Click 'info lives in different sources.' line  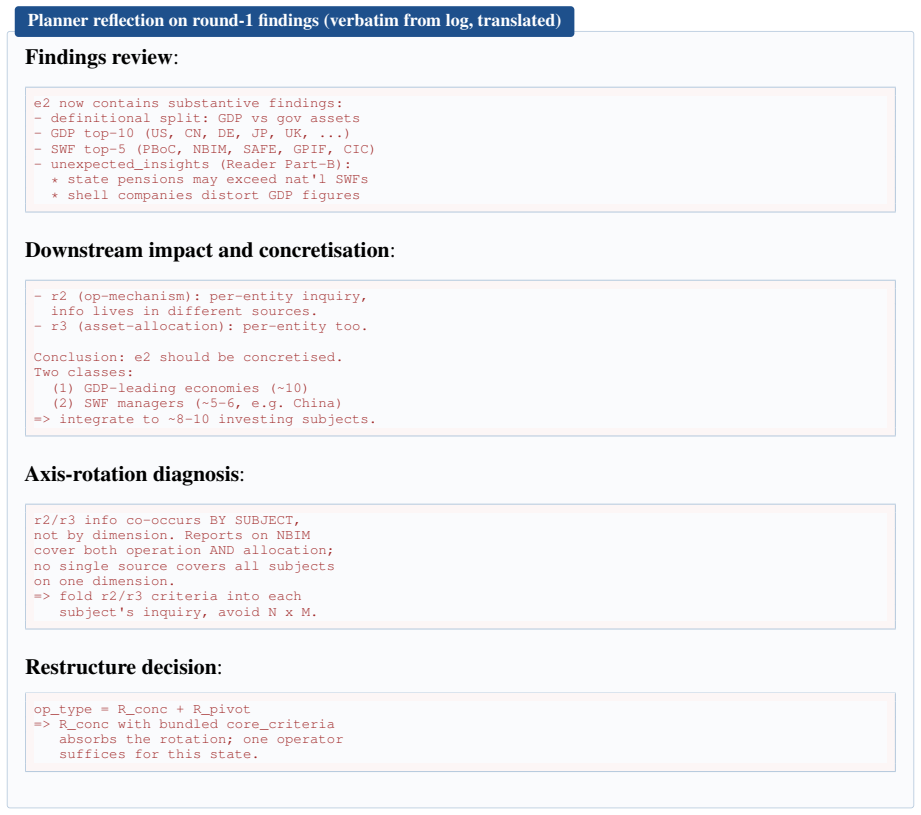pos(183,312)
